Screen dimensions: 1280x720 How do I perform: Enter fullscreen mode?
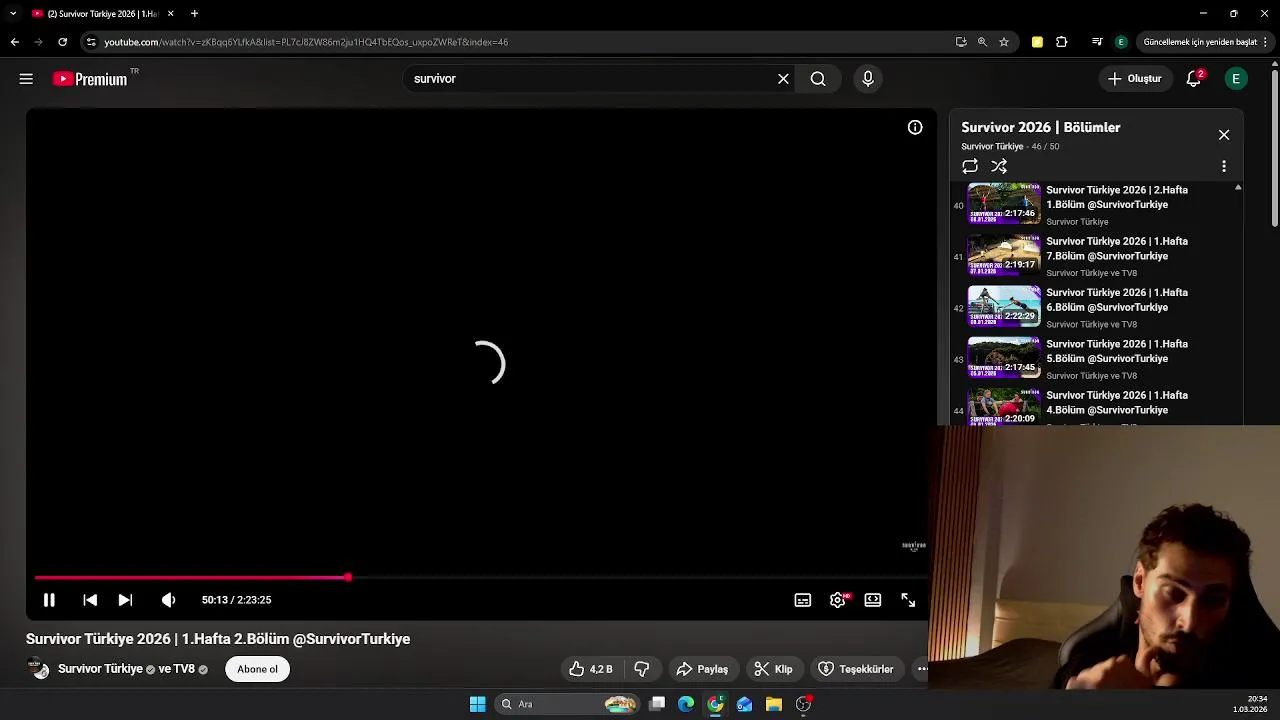tap(908, 600)
